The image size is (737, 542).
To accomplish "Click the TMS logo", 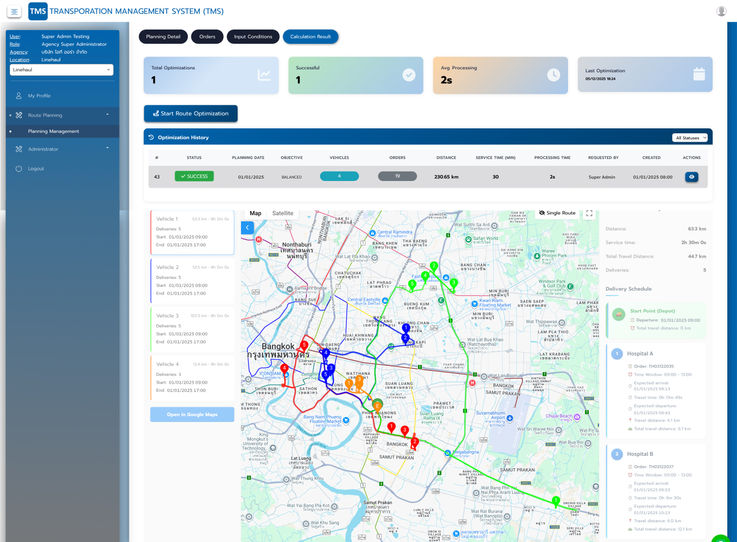I will (x=38, y=11).
